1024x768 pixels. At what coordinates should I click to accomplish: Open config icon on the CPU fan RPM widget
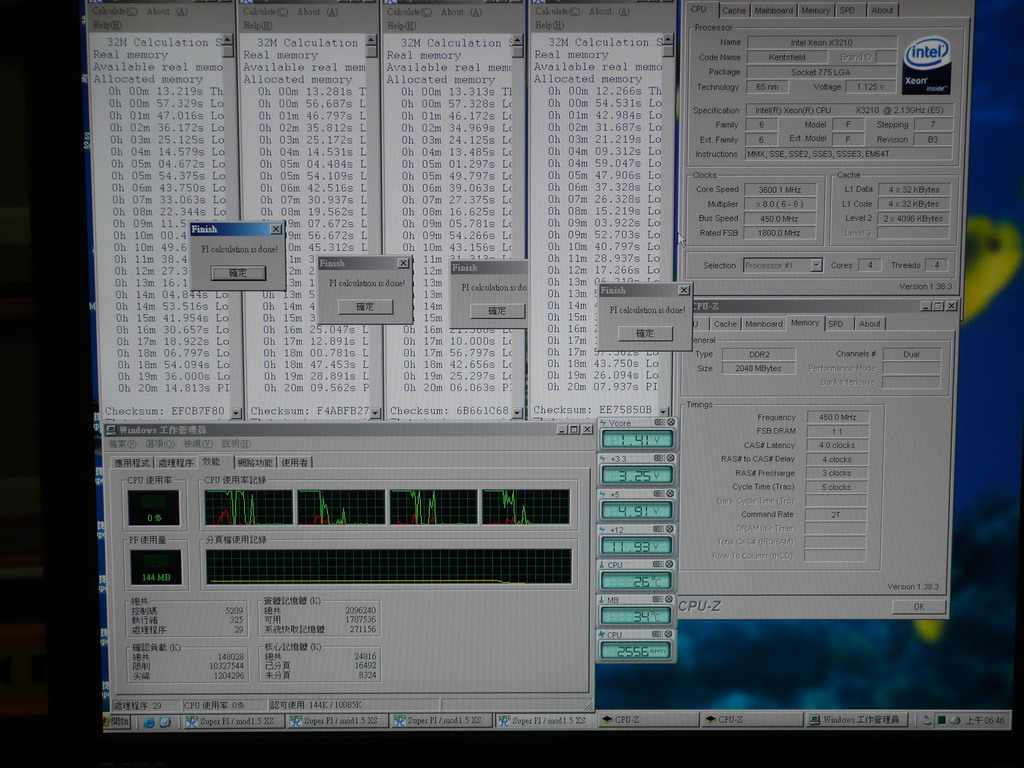(x=659, y=634)
